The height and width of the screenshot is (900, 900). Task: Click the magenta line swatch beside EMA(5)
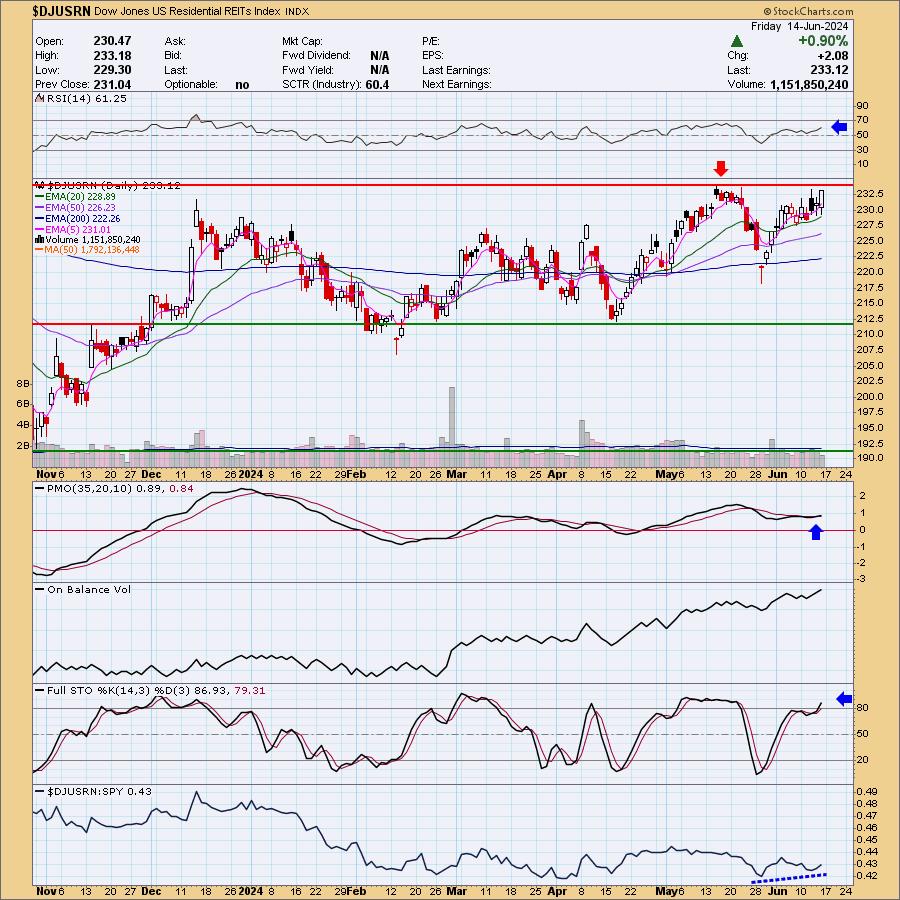point(40,229)
